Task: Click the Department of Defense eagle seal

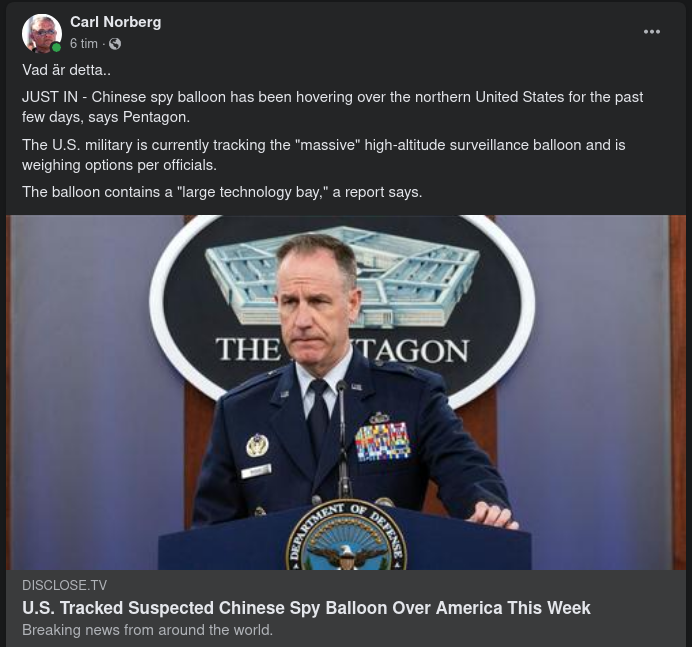Action: [346, 536]
